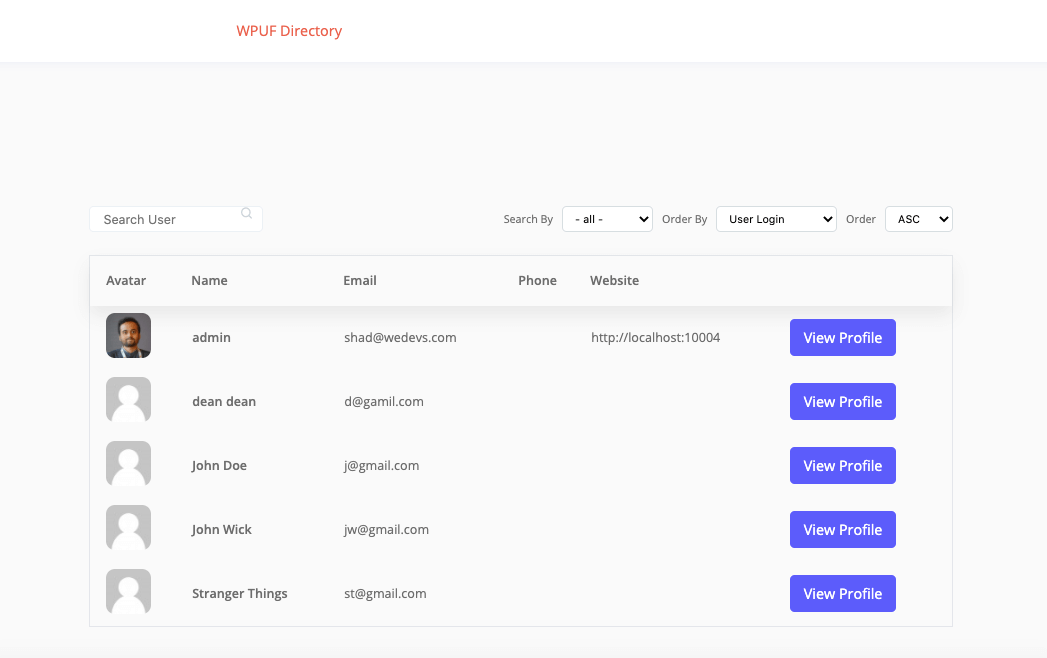This screenshot has height=658, width=1047.
Task: Open the Order ASC dropdown
Action: [919, 219]
